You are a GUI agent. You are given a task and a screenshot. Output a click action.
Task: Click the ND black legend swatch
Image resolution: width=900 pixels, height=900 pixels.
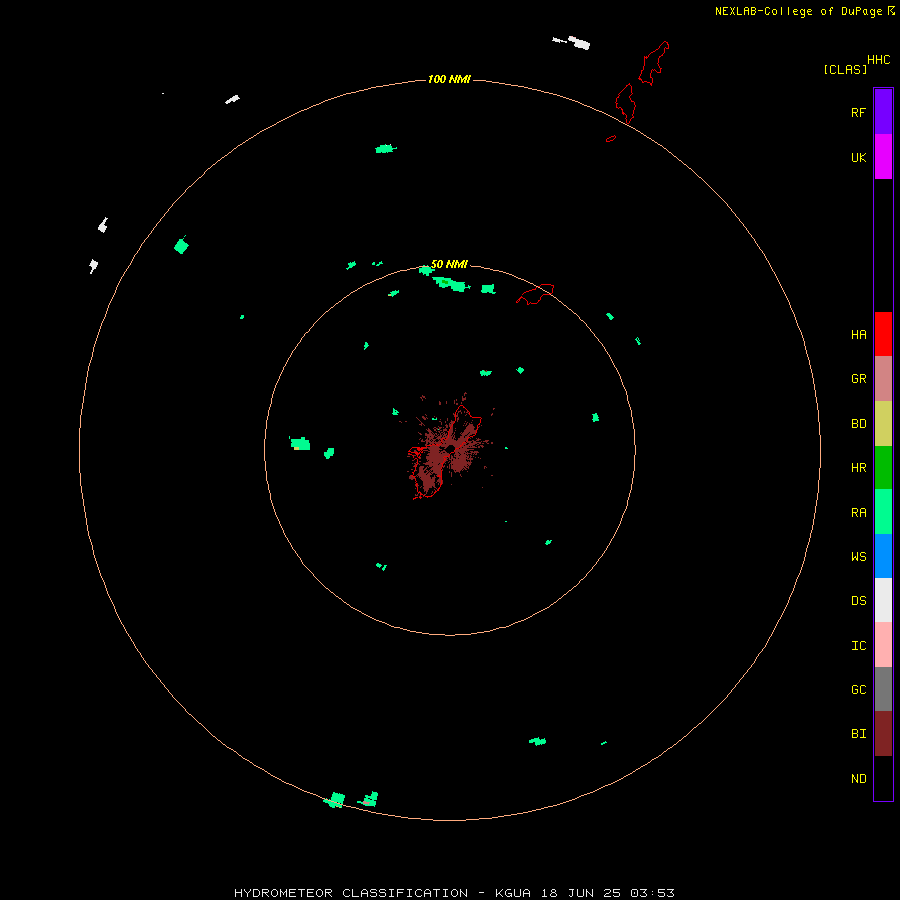tap(883, 778)
